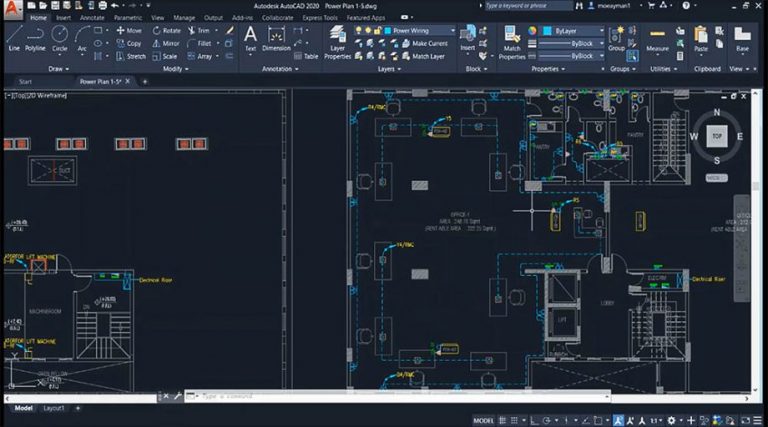Switch to the Start file tab
Image resolution: width=768 pixels, height=427 pixels.
25,81
